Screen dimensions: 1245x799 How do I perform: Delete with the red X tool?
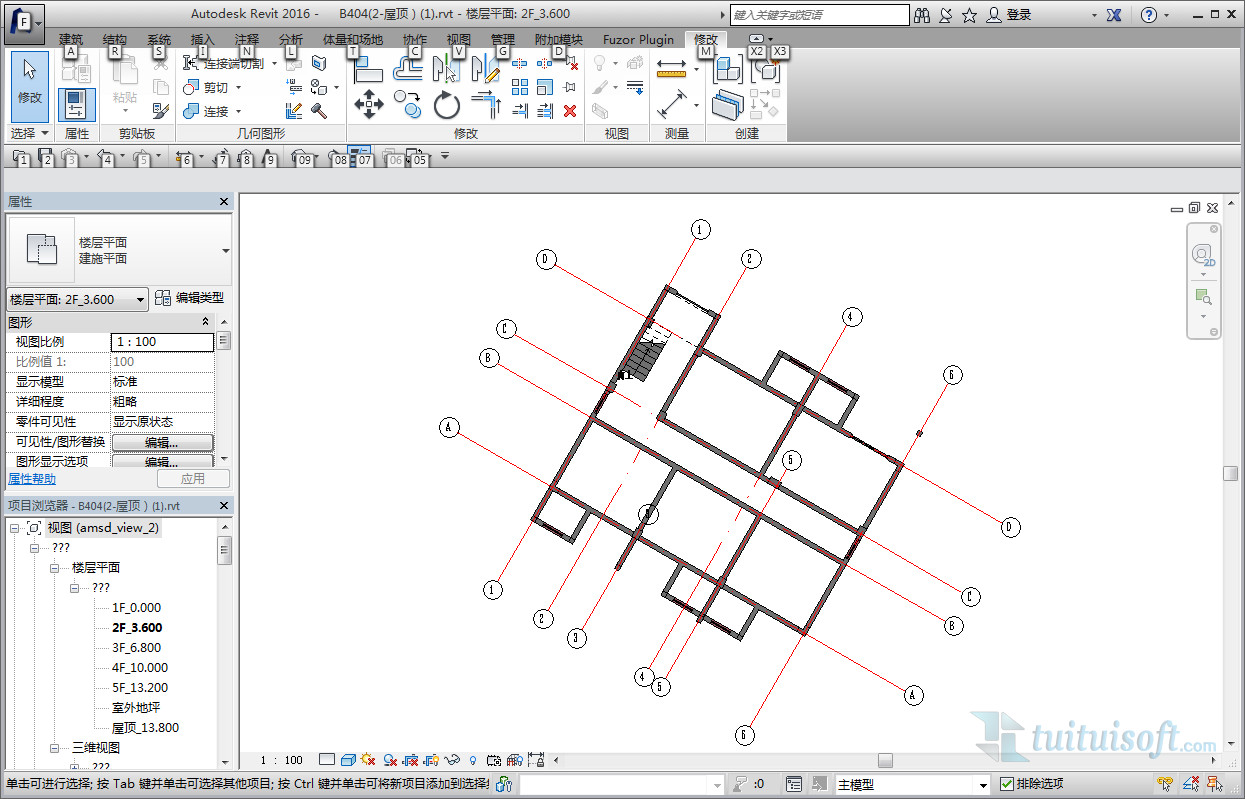570,111
